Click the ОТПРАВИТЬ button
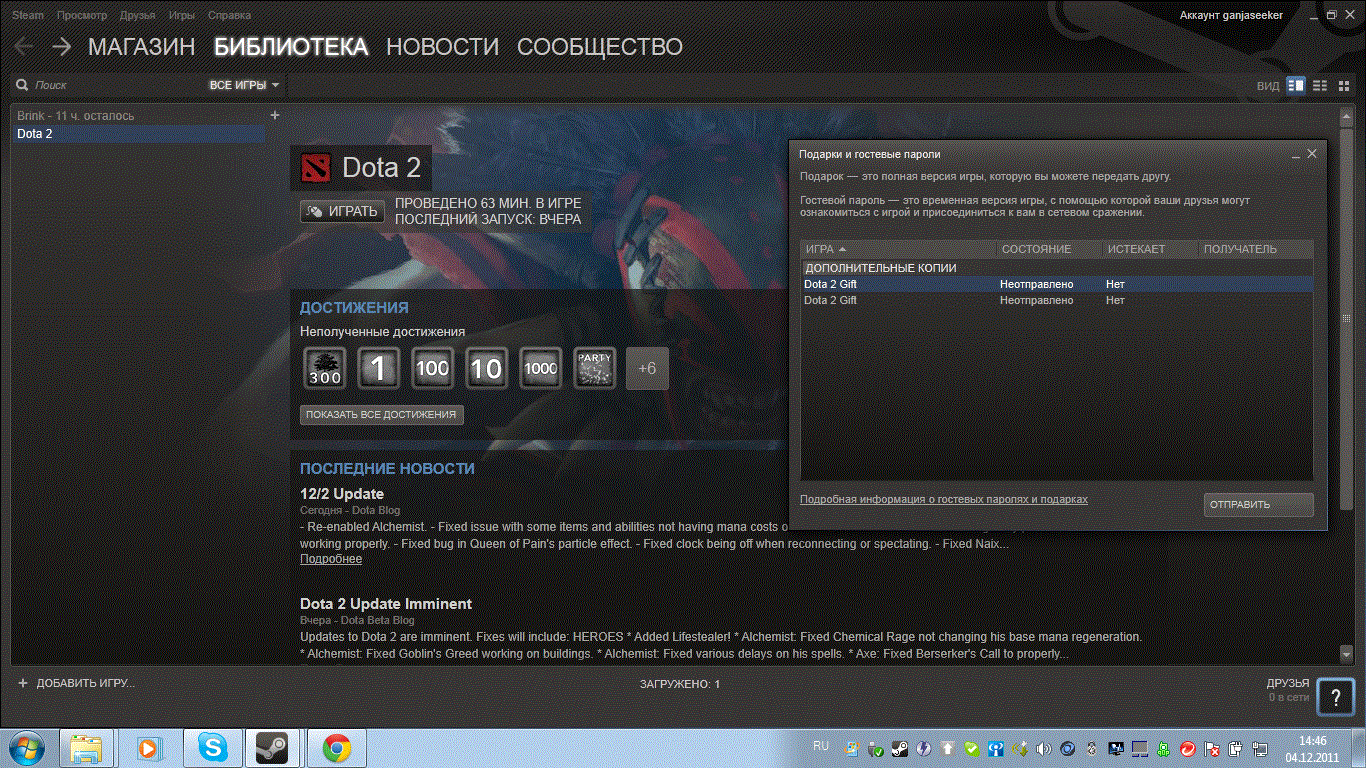The image size is (1366, 768). [1258, 505]
